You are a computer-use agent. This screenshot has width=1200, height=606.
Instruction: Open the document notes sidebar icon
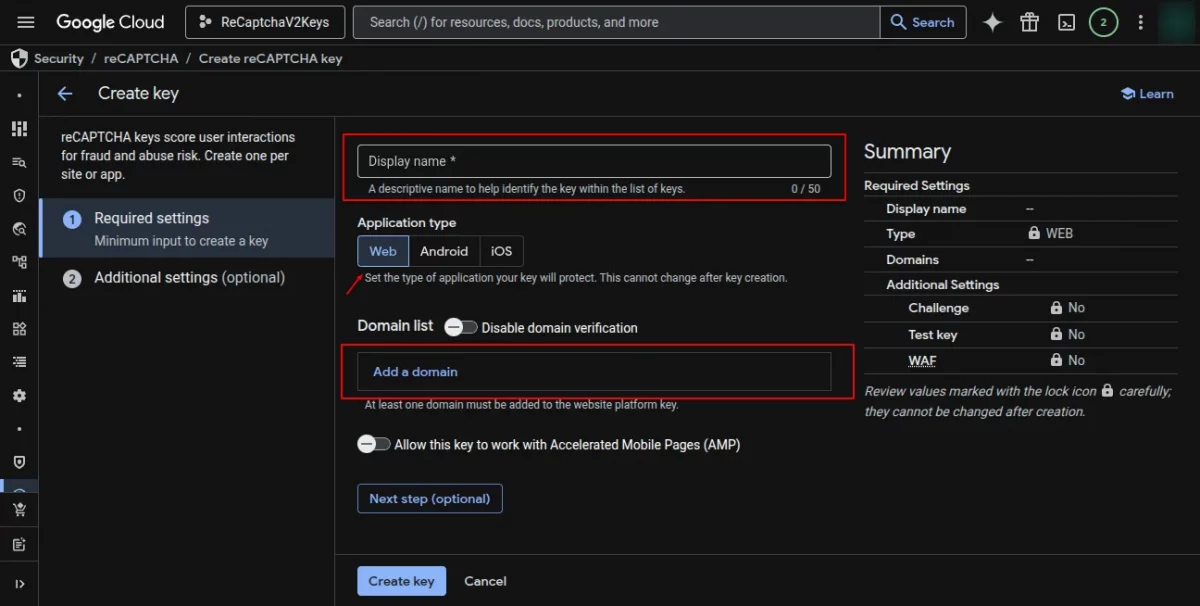click(19, 544)
